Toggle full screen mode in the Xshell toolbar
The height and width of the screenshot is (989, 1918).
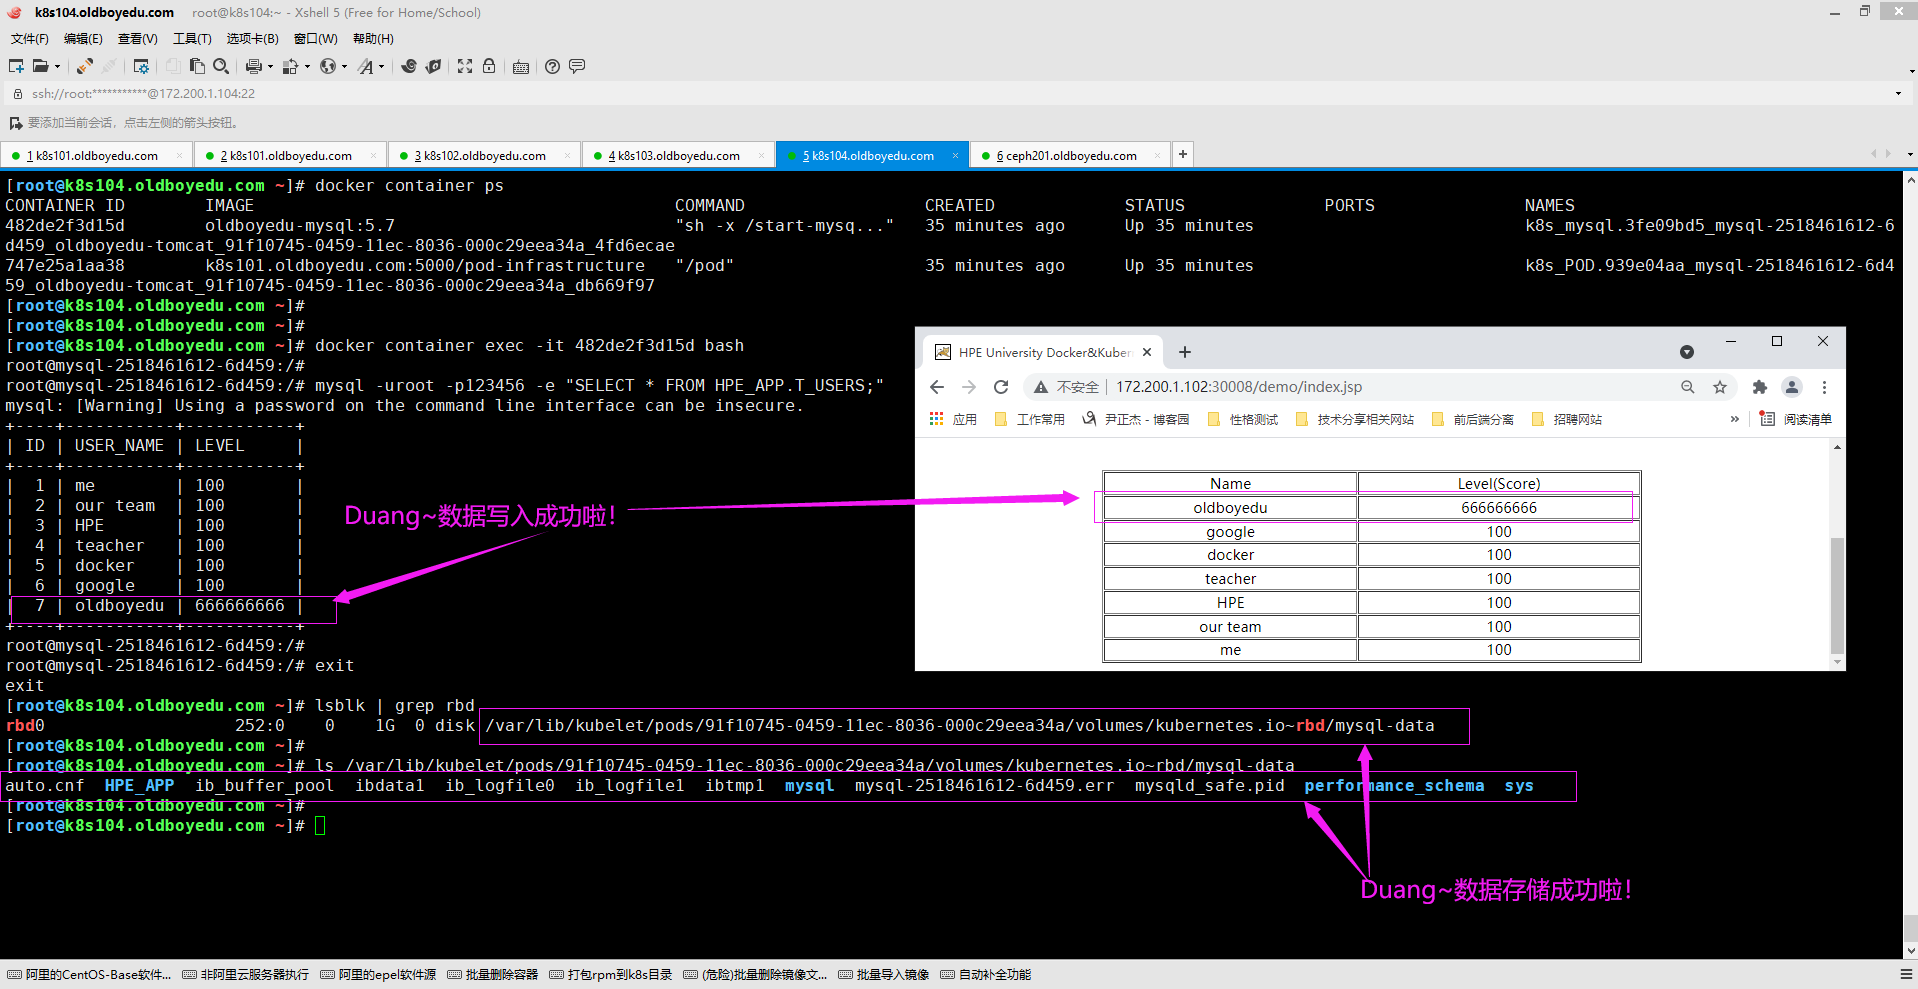pyautogui.click(x=465, y=66)
